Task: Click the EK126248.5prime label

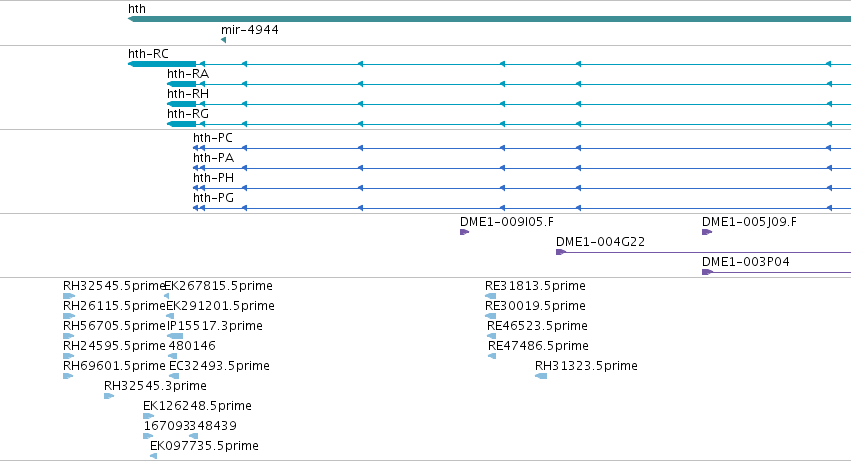Action: tap(198, 407)
